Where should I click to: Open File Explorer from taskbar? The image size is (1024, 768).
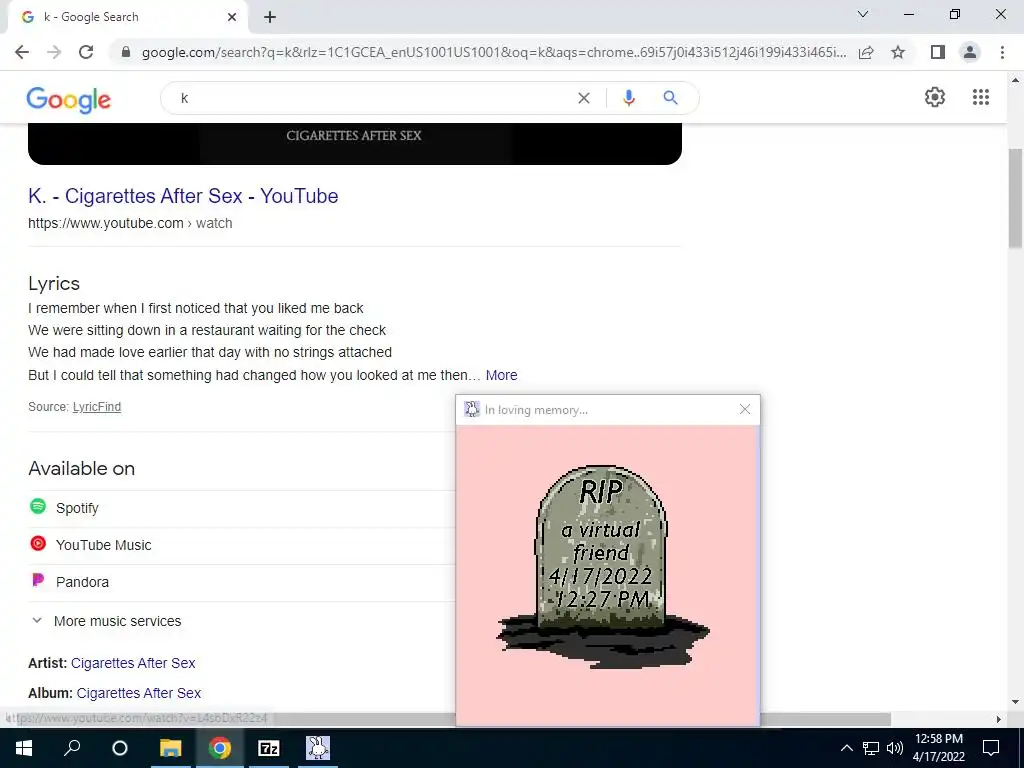tap(170, 748)
